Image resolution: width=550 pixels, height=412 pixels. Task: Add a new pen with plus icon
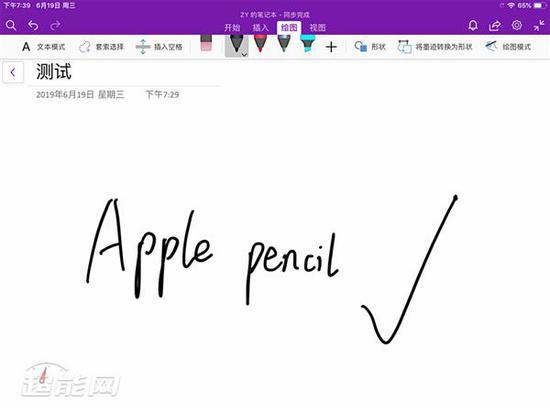tap(331, 47)
